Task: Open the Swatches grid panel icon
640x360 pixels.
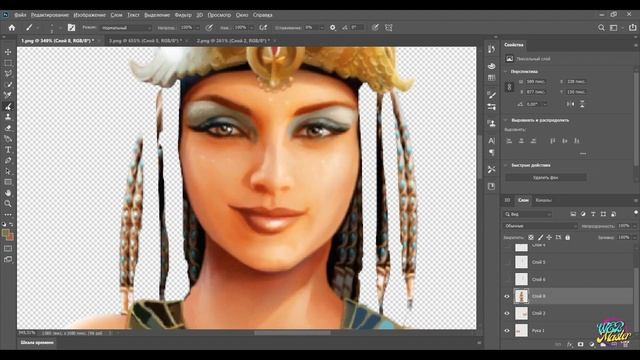Action: (491, 78)
